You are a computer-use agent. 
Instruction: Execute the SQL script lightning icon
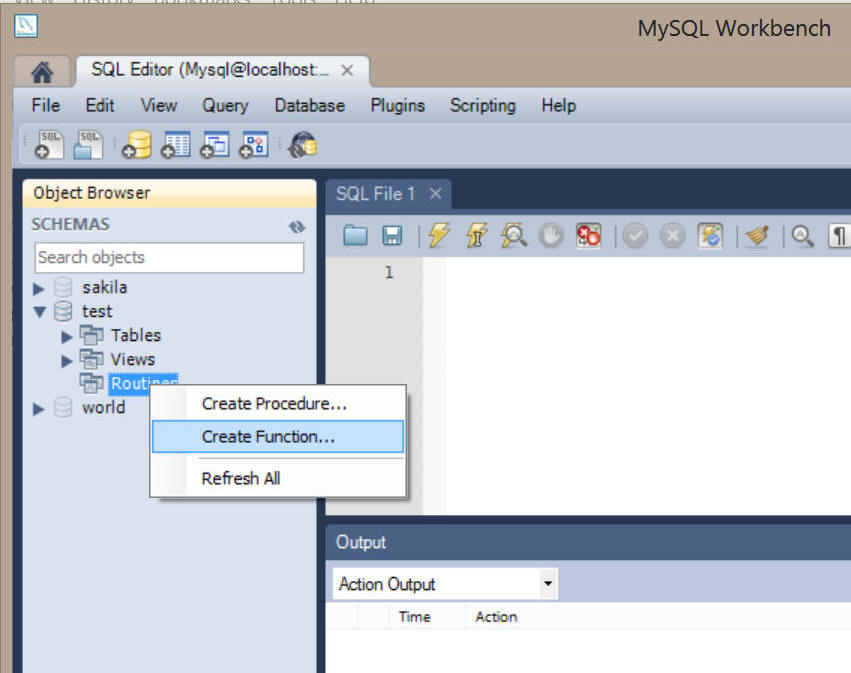439,236
